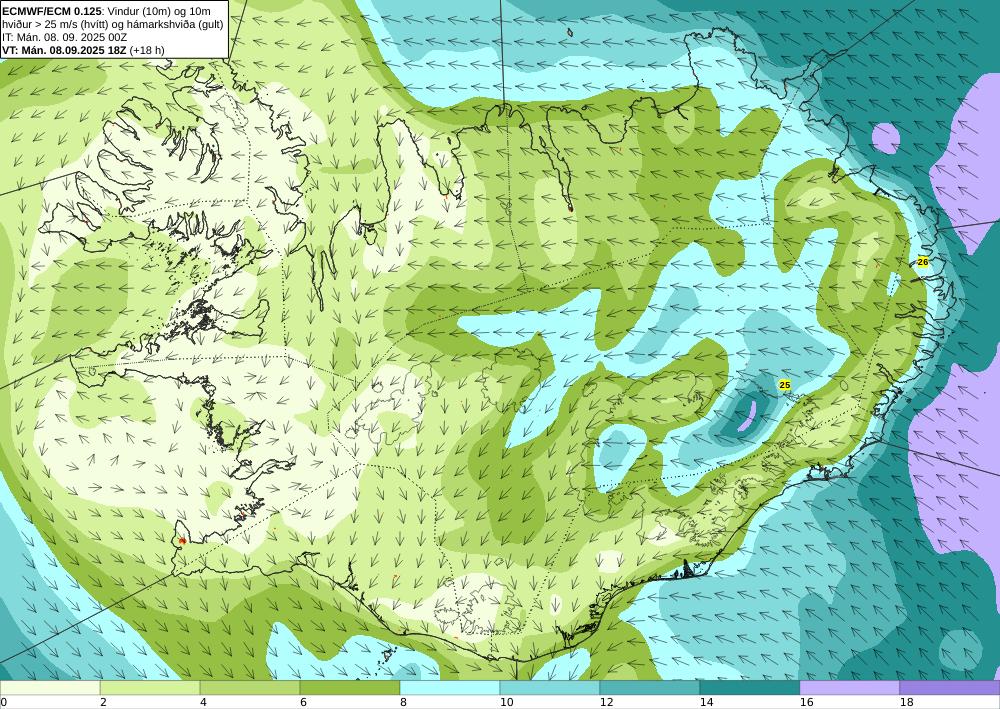Click the legend scale value '0'

3,702
